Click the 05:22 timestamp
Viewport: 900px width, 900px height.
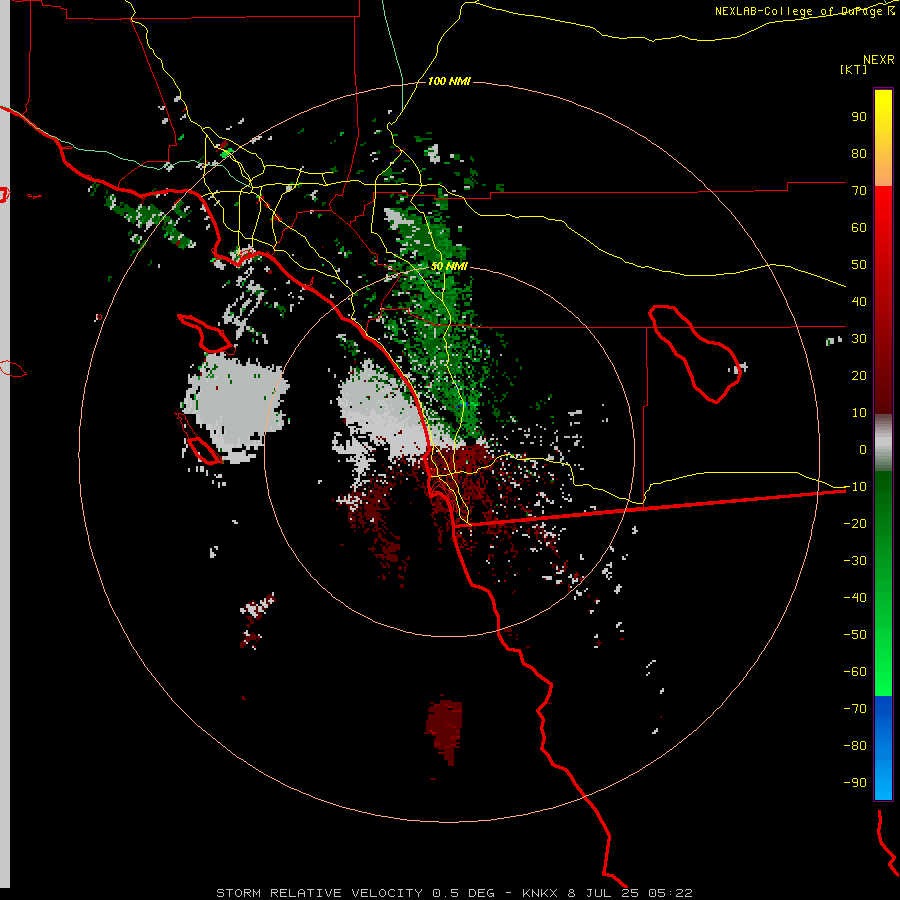(670, 893)
